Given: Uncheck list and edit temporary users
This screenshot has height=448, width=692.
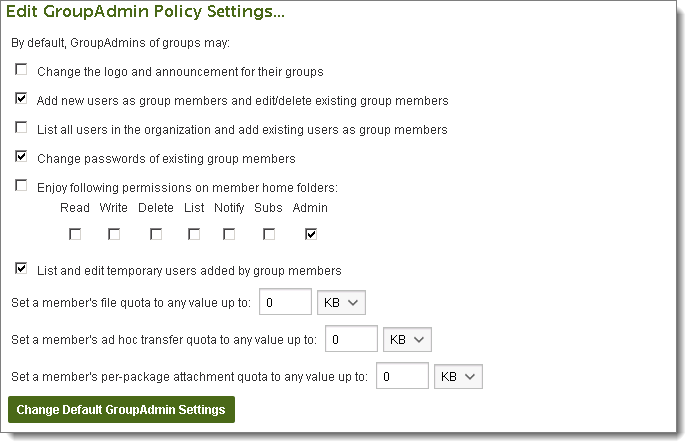Looking at the screenshot, I should [21, 269].
